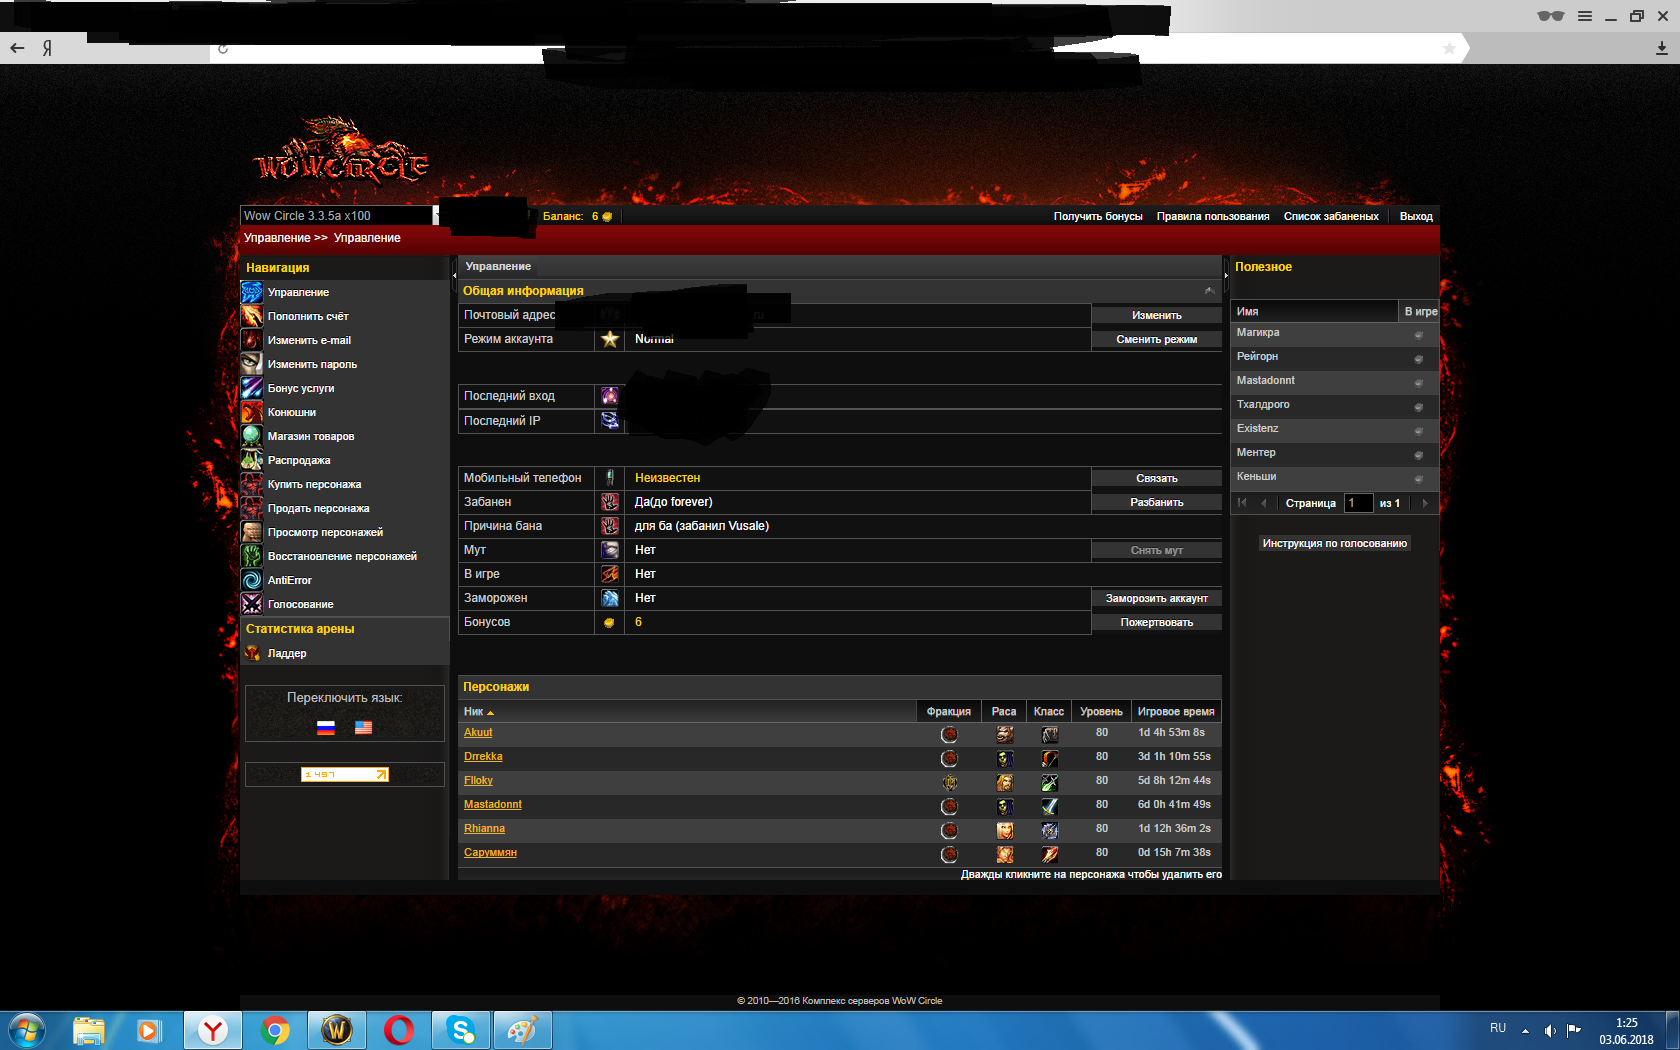Open Список забаненых in the top menu
This screenshot has height=1050, width=1680.
(x=1330, y=217)
